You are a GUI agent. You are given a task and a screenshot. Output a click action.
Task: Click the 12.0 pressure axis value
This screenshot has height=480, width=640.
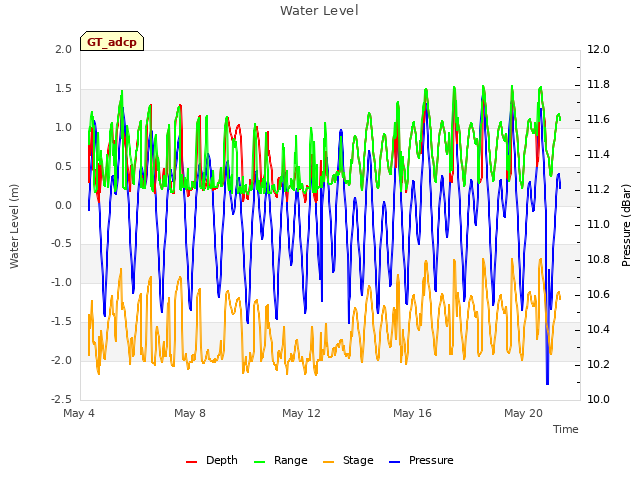(598, 49)
